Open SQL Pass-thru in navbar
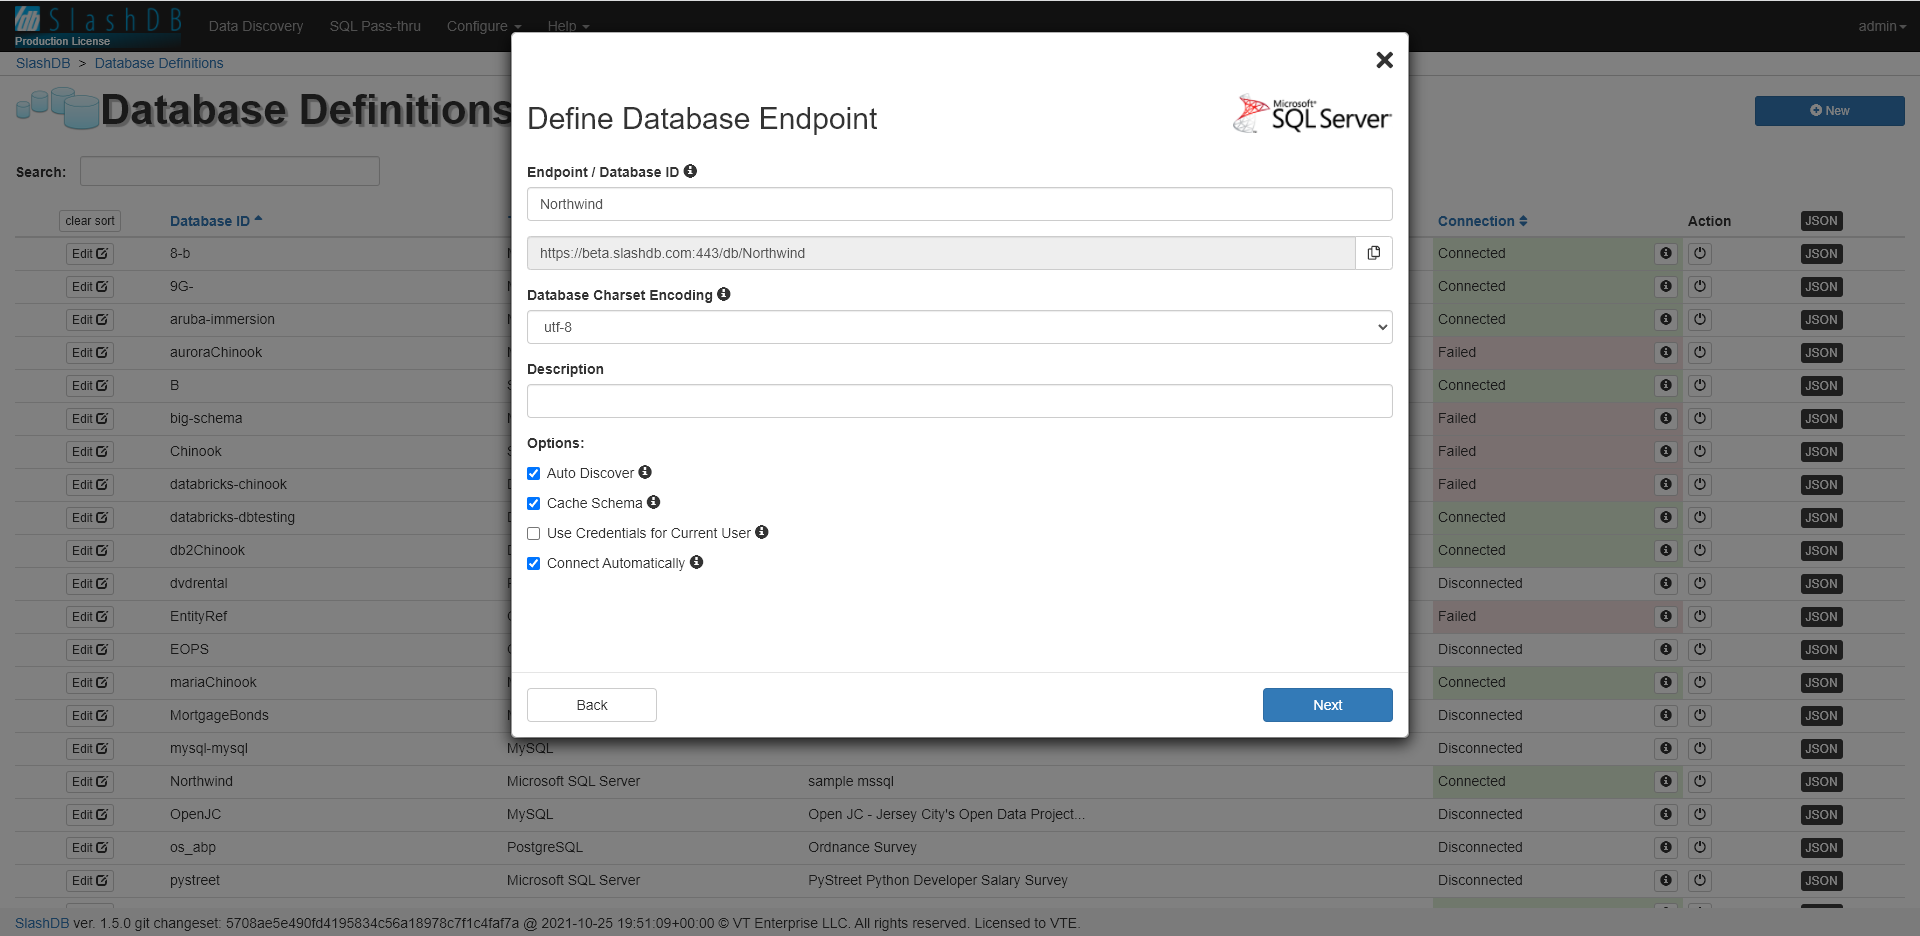 tap(375, 26)
